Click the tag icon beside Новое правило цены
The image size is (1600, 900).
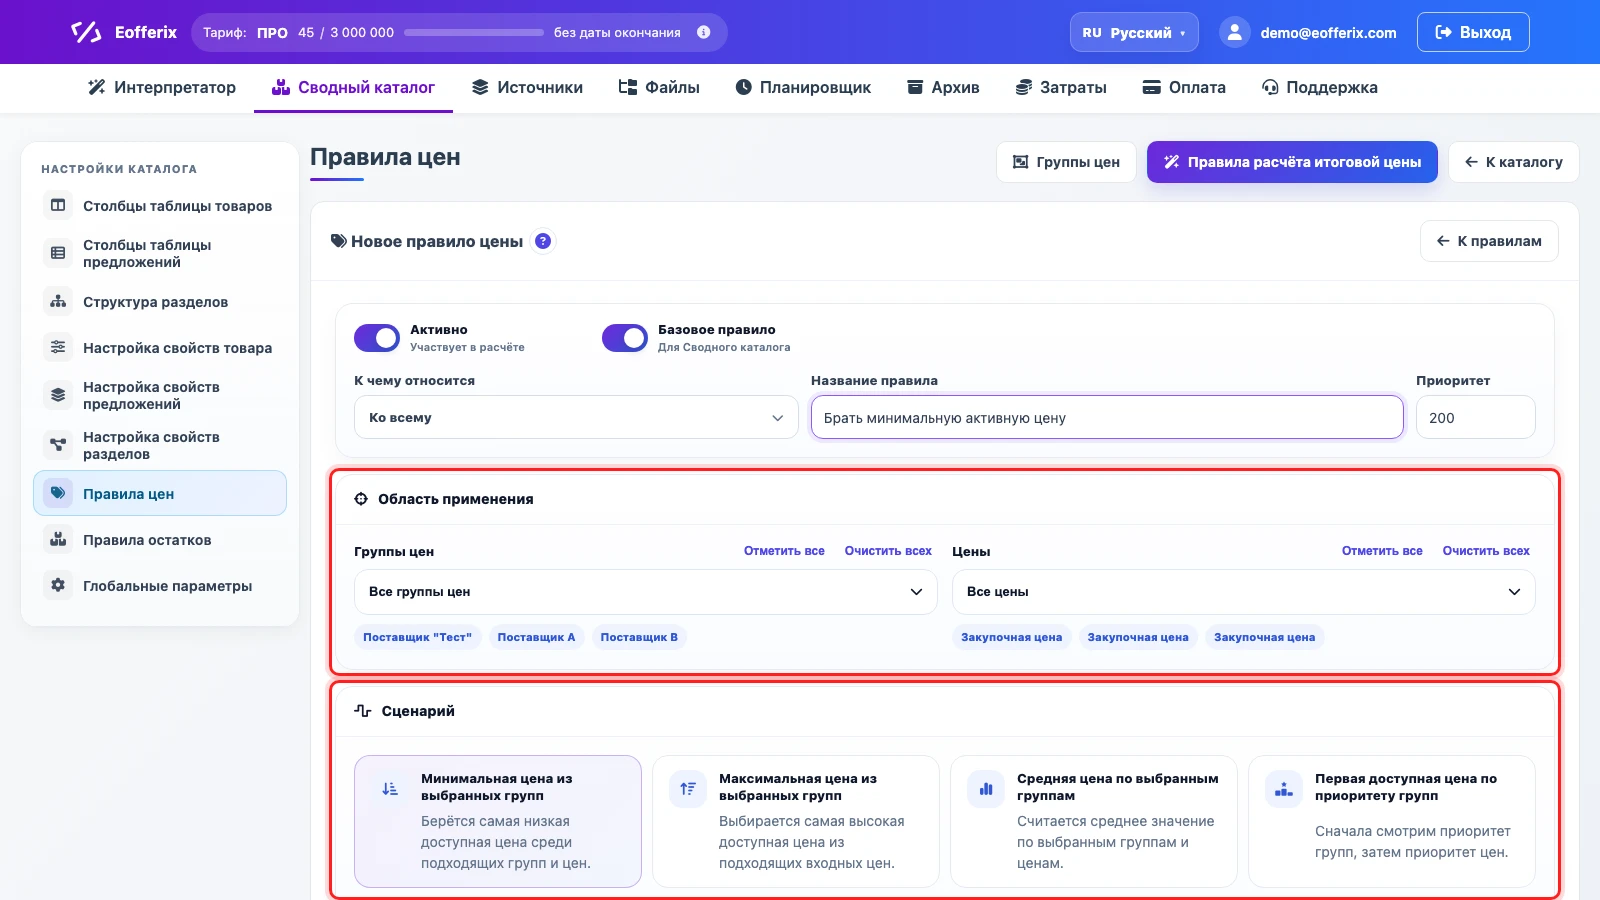339,241
